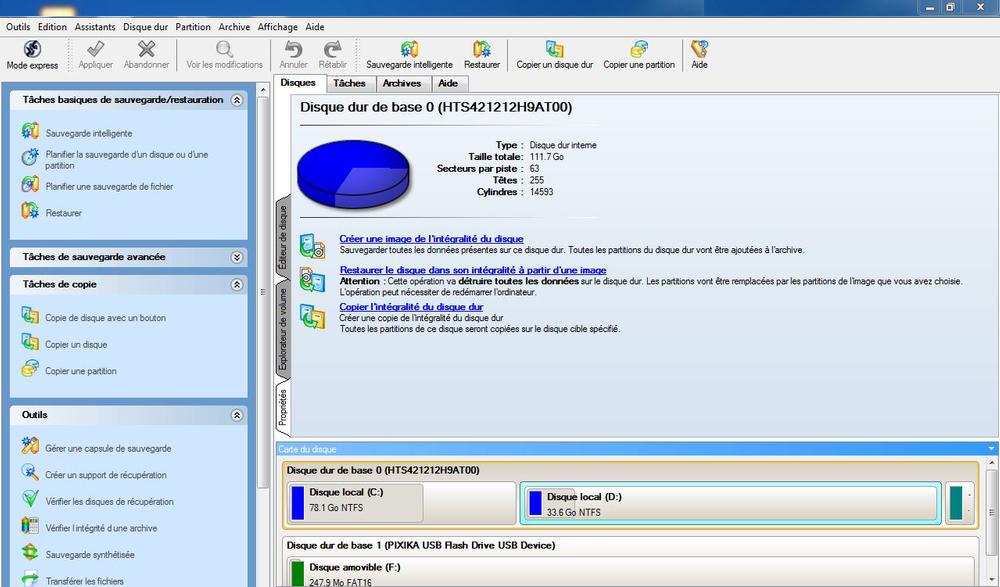Click the Gérer une capsule de sauvegarde icon

coord(30,447)
